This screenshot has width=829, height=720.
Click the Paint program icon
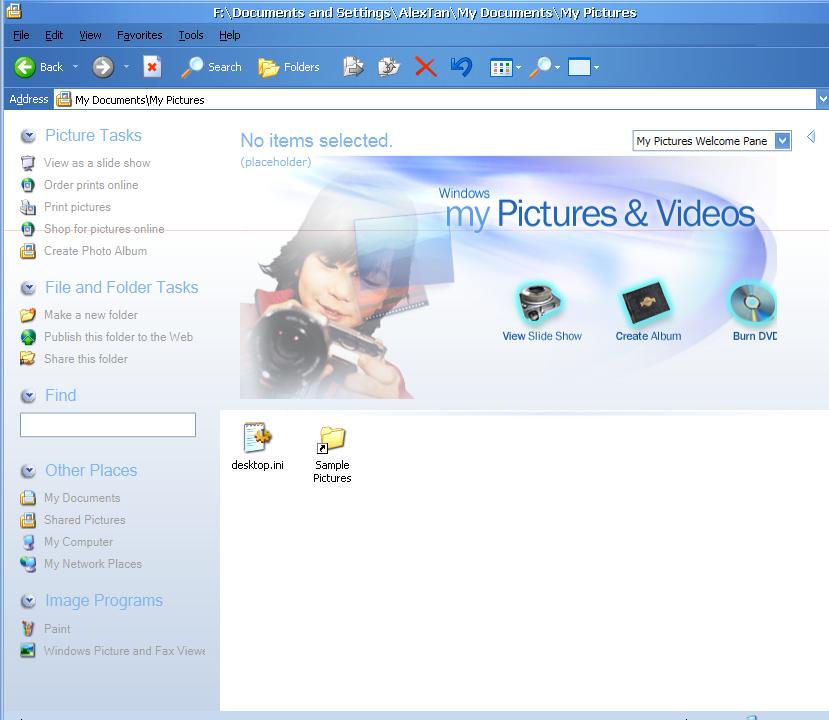click(28, 629)
